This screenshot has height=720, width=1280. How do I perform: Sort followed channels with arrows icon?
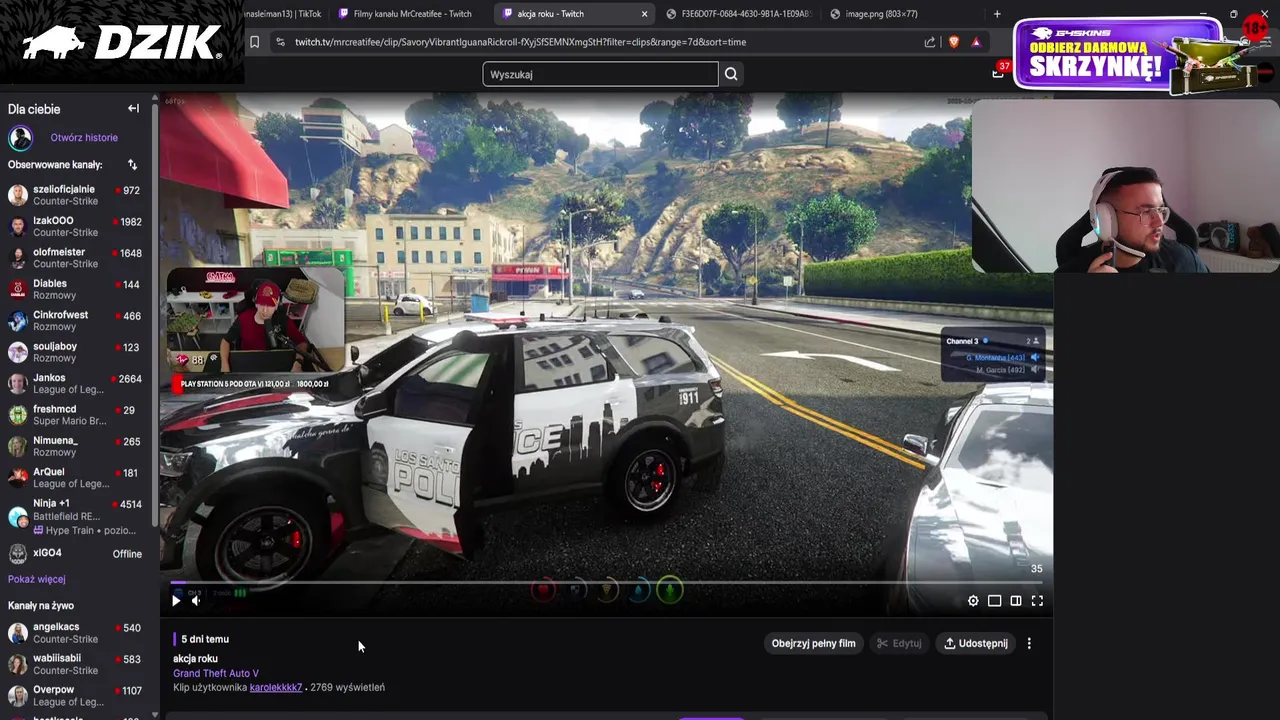(x=132, y=164)
